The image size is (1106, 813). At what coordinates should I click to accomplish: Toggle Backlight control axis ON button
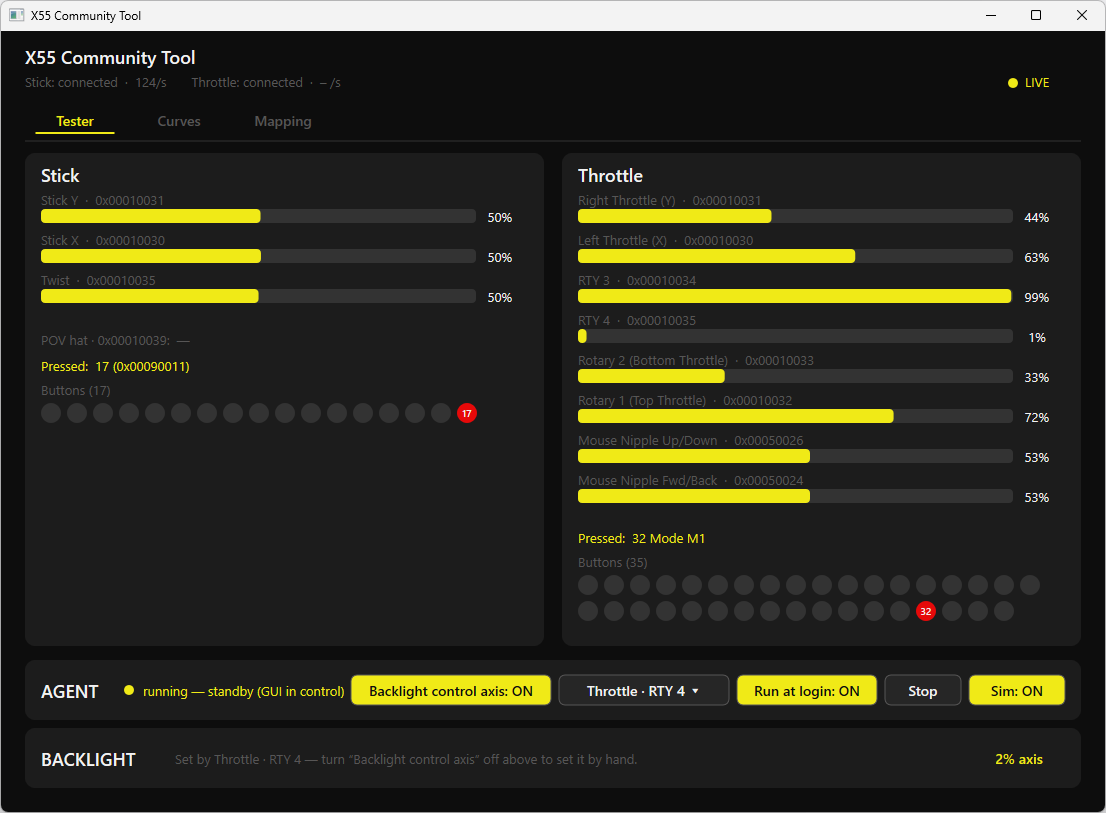[451, 691]
